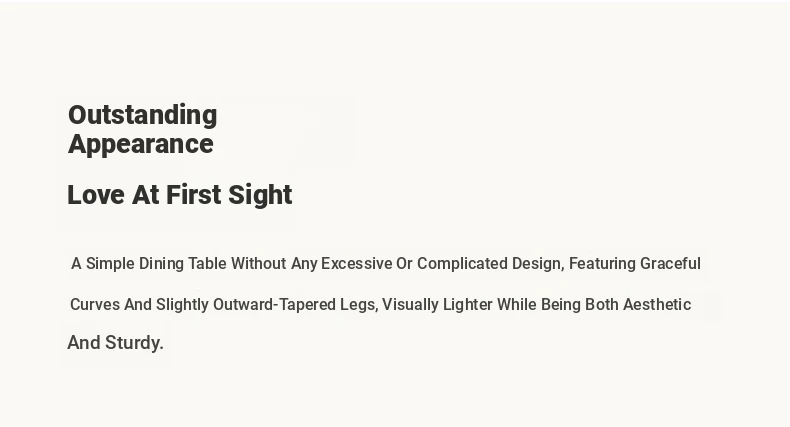Click the word 'First' in the subheading

tap(193, 195)
